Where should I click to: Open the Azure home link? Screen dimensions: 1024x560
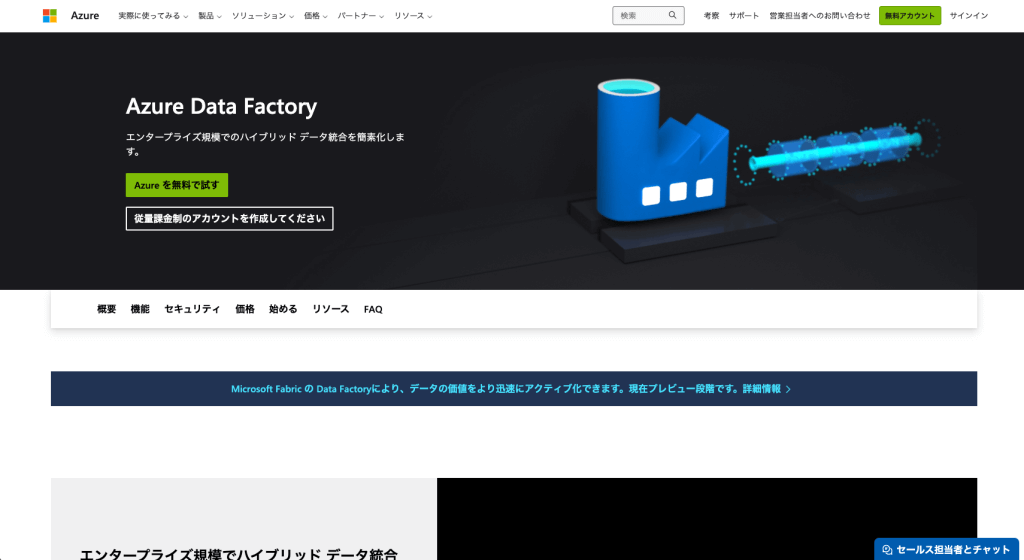tap(85, 16)
